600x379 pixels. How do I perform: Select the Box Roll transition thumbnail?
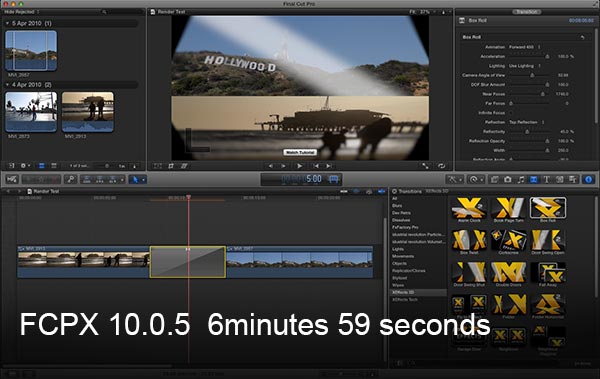(548, 207)
